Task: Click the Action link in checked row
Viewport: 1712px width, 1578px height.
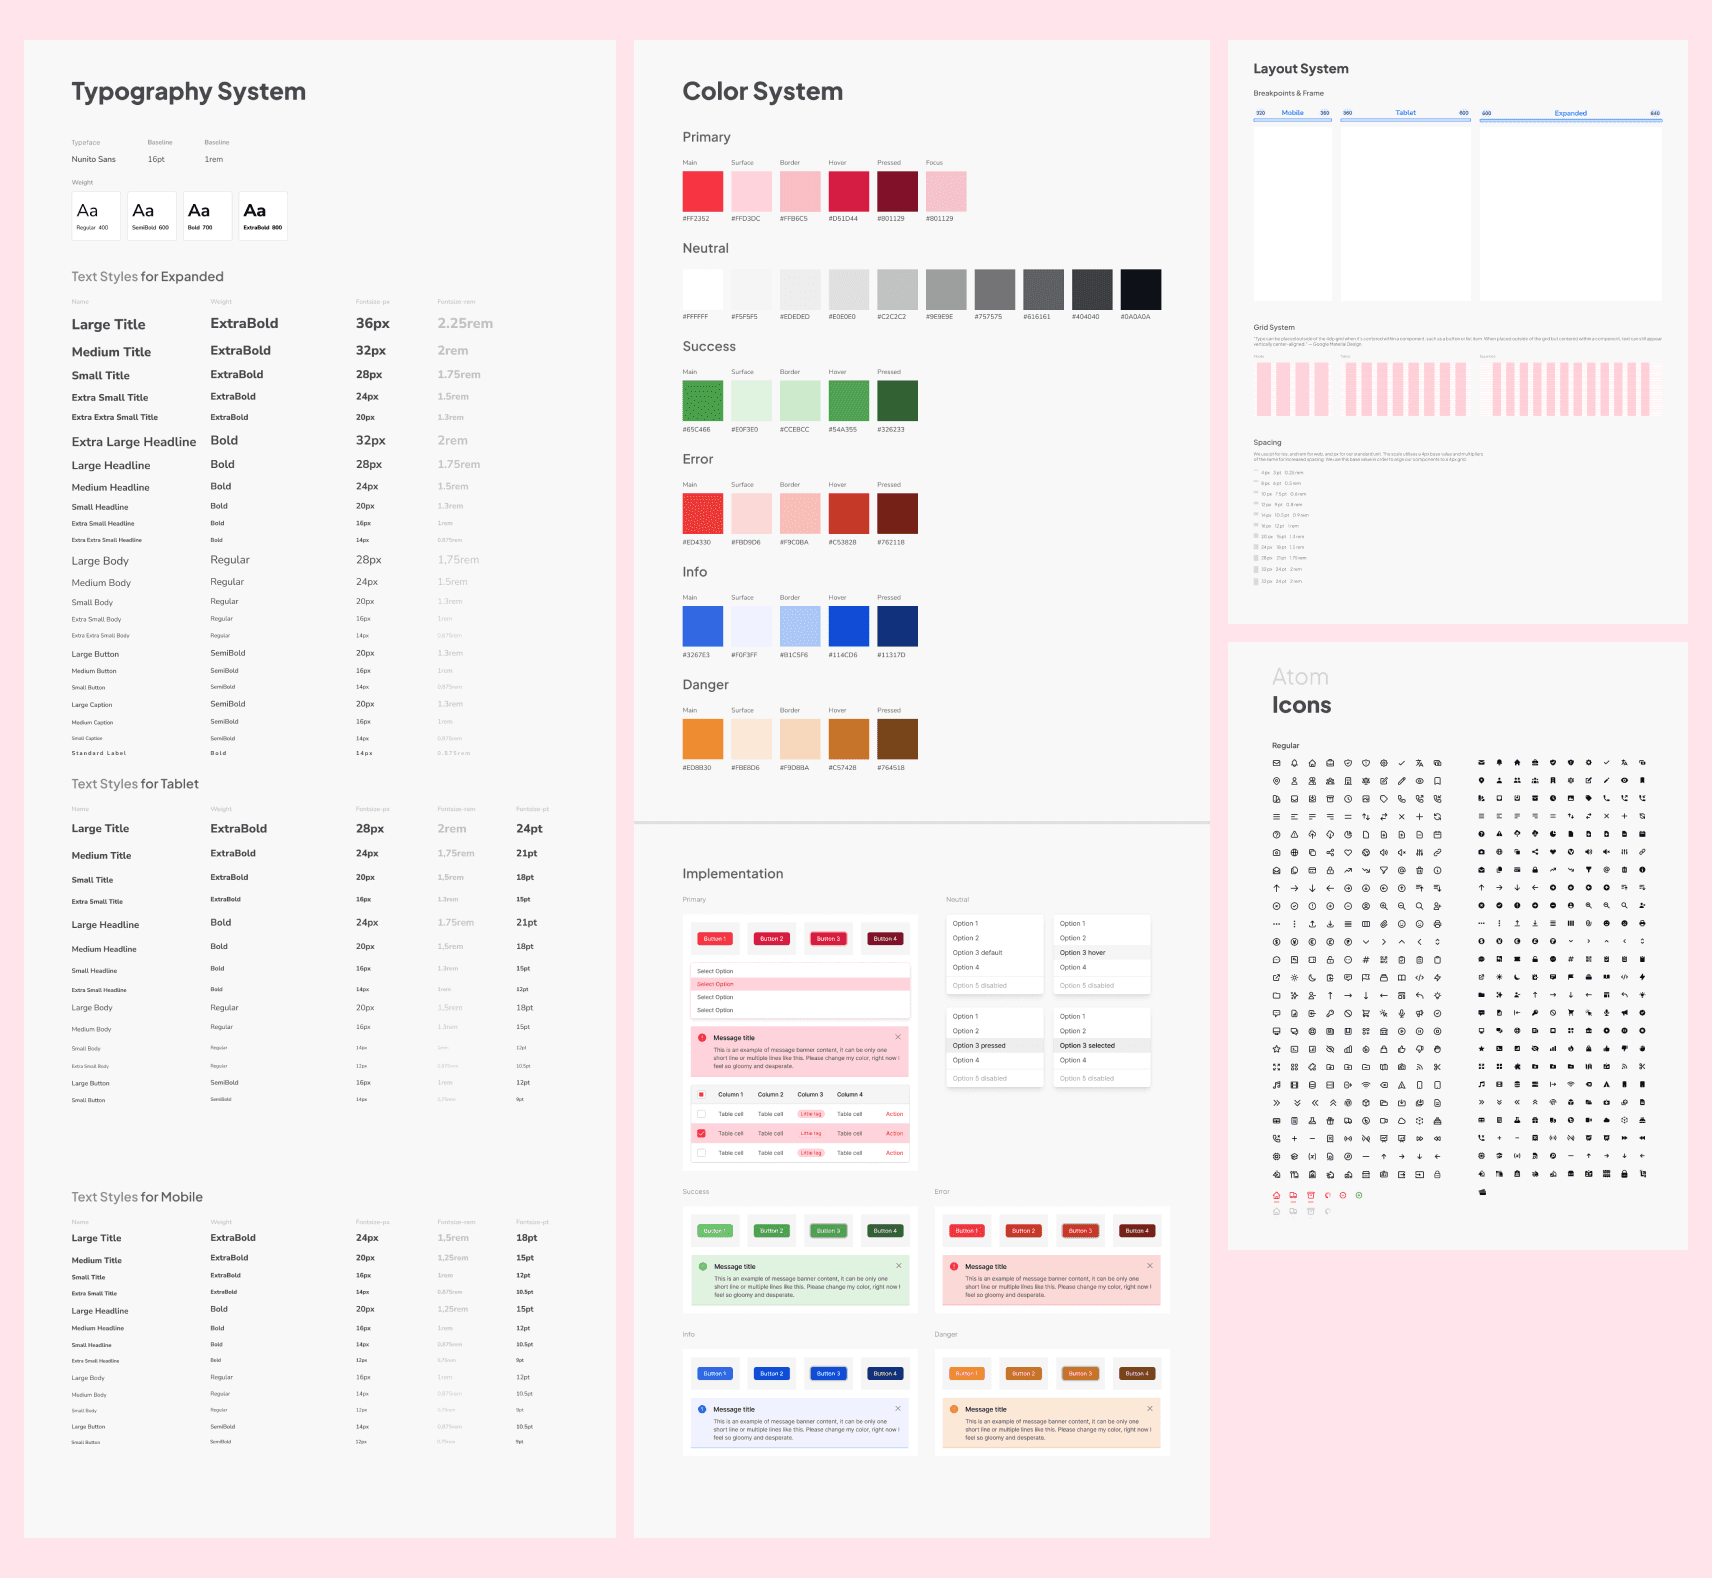Action: point(894,1134)
